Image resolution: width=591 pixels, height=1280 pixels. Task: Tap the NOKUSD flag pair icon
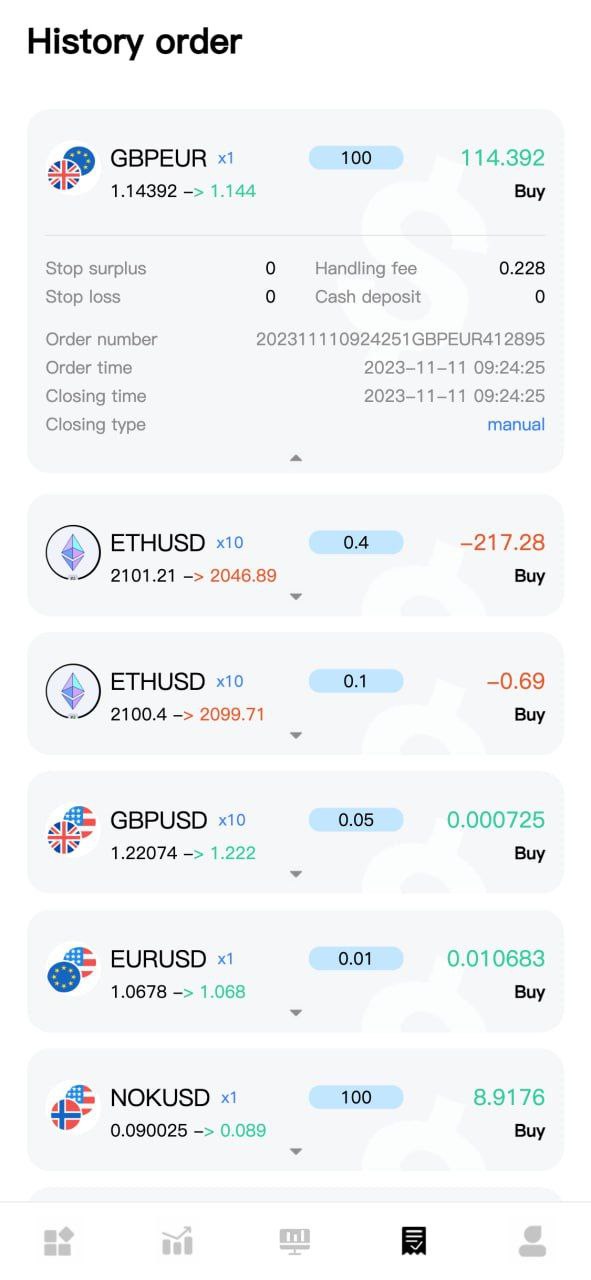coord(72,1107)
